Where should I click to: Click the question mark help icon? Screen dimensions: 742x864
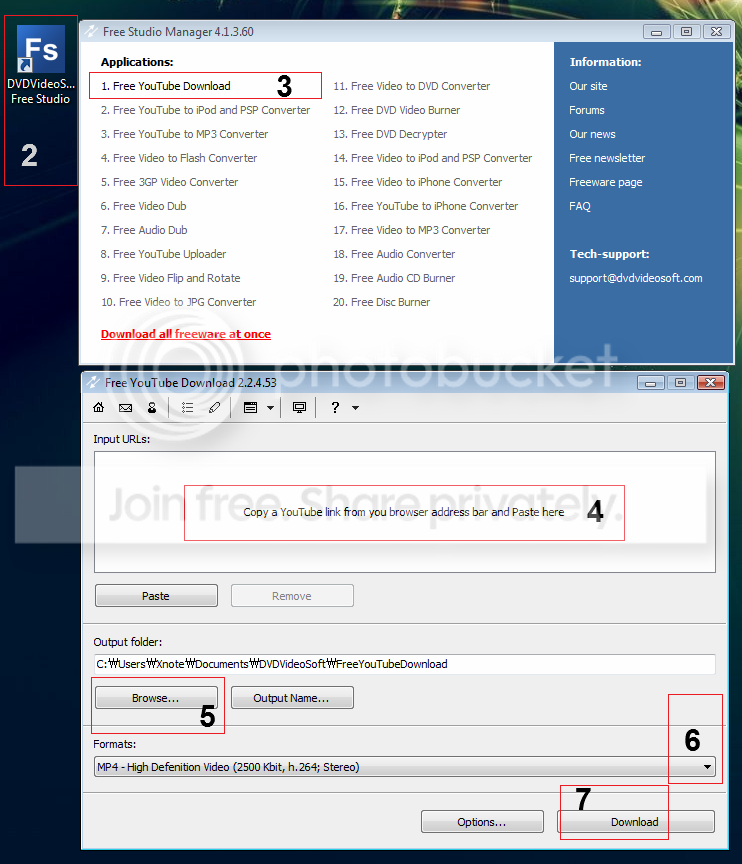click(x=335, y=407)
